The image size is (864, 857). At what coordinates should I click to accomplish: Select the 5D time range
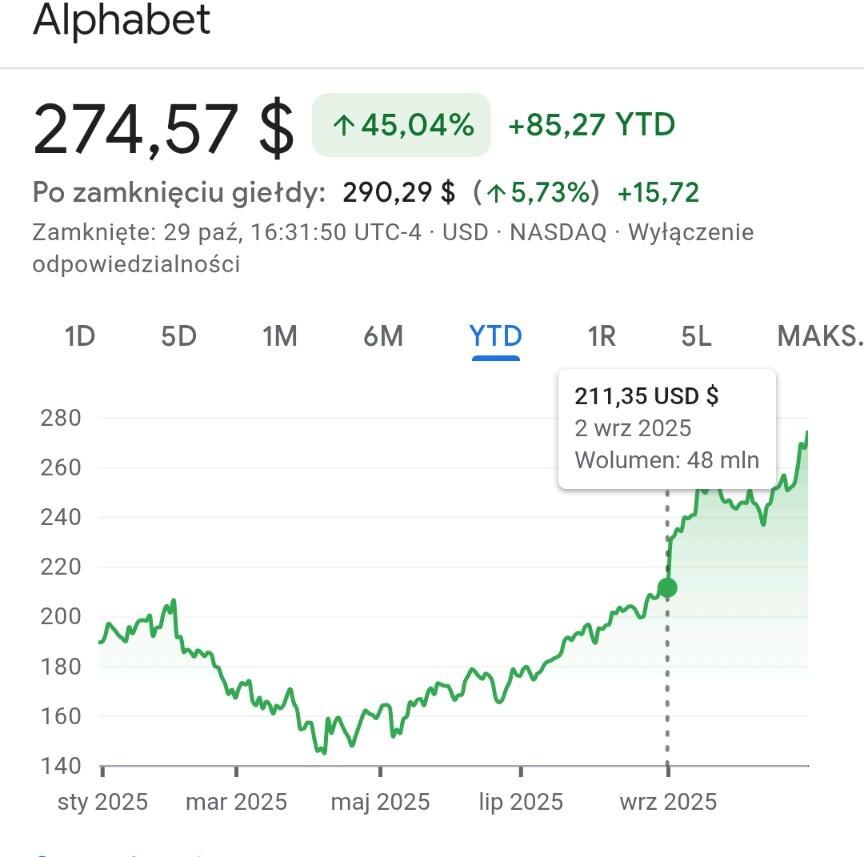click(x=179, y=337)
